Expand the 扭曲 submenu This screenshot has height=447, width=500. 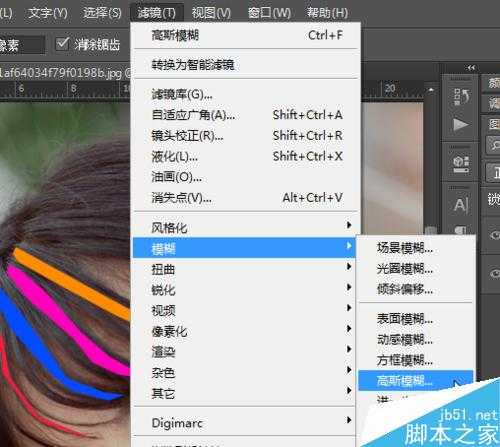point(244,269)
